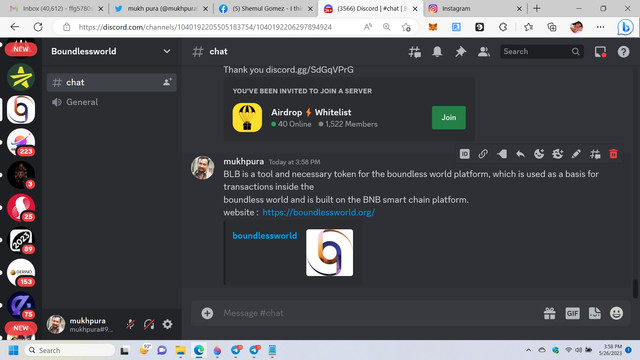This screenshot has height=360, width=640.
Task: Toggle the member list icon
Action: (484, 51)
